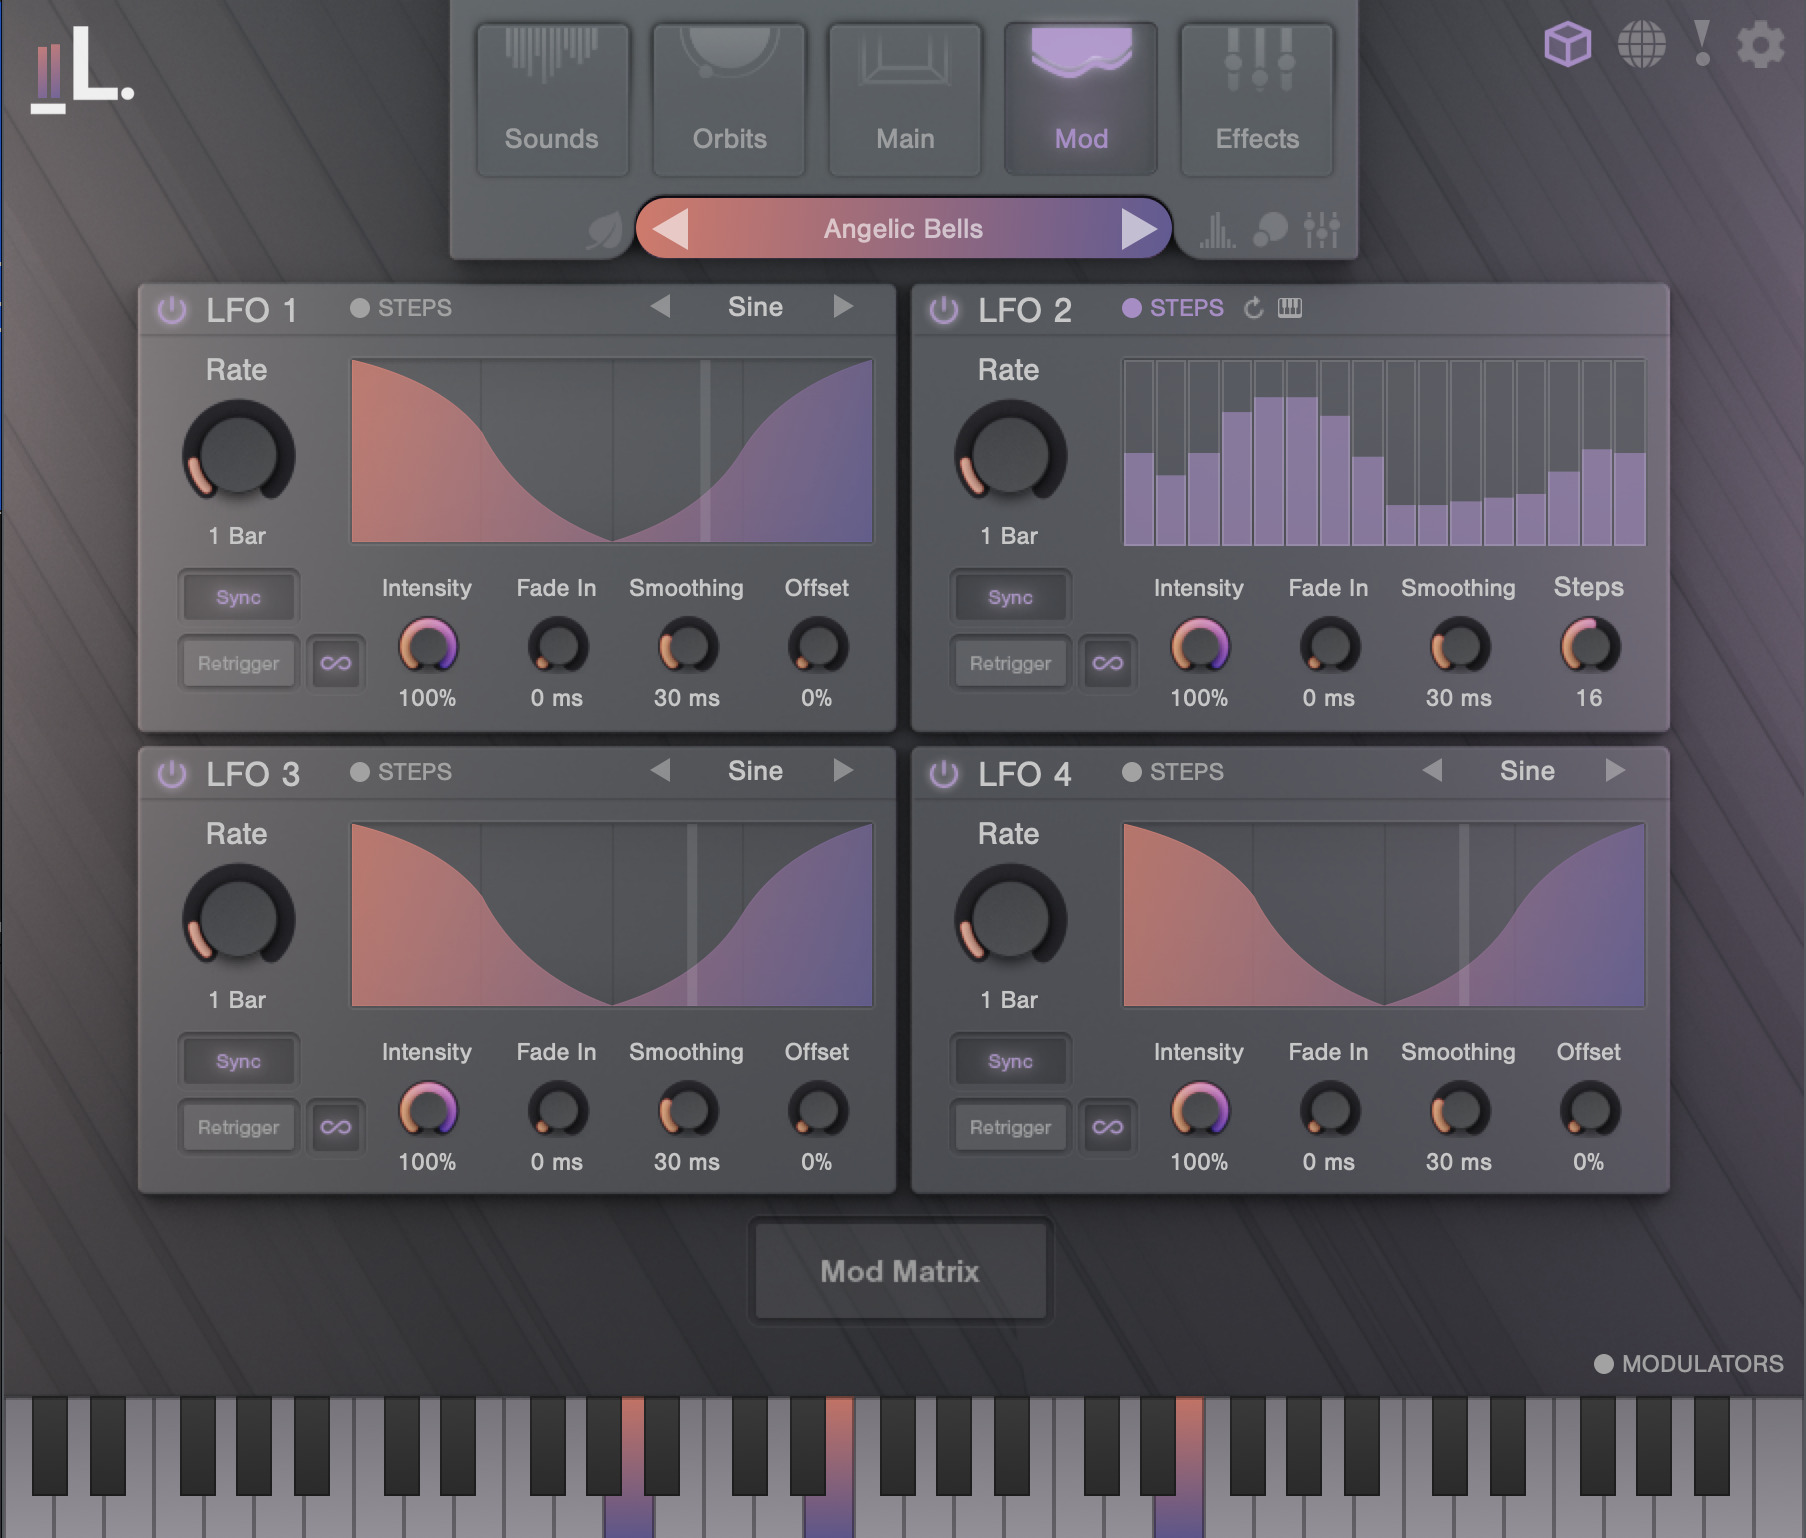Click the LFO 1 Smoothing knob
This screenshot has width=1806, height=1538.
click(x=687, y=646)
